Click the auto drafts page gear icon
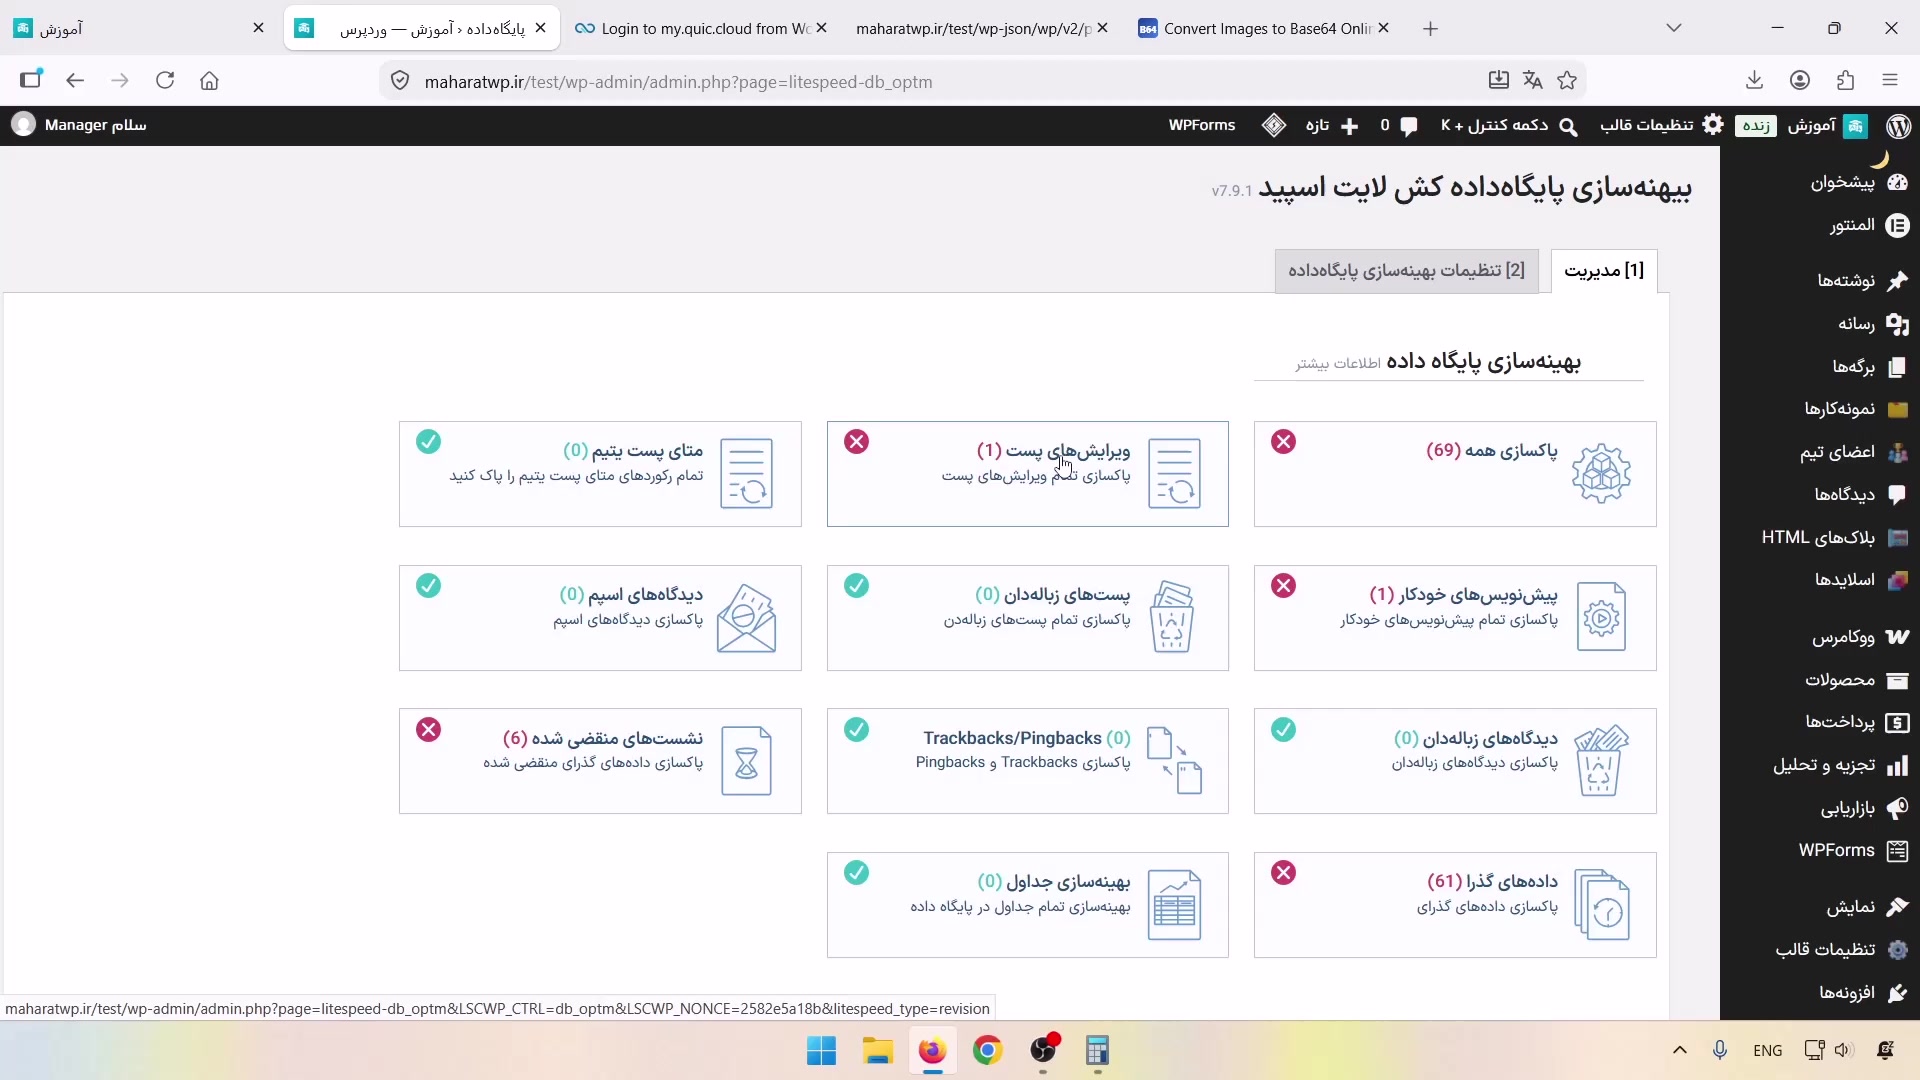Screen dimensions: 1920x1080 point(1601,617)
